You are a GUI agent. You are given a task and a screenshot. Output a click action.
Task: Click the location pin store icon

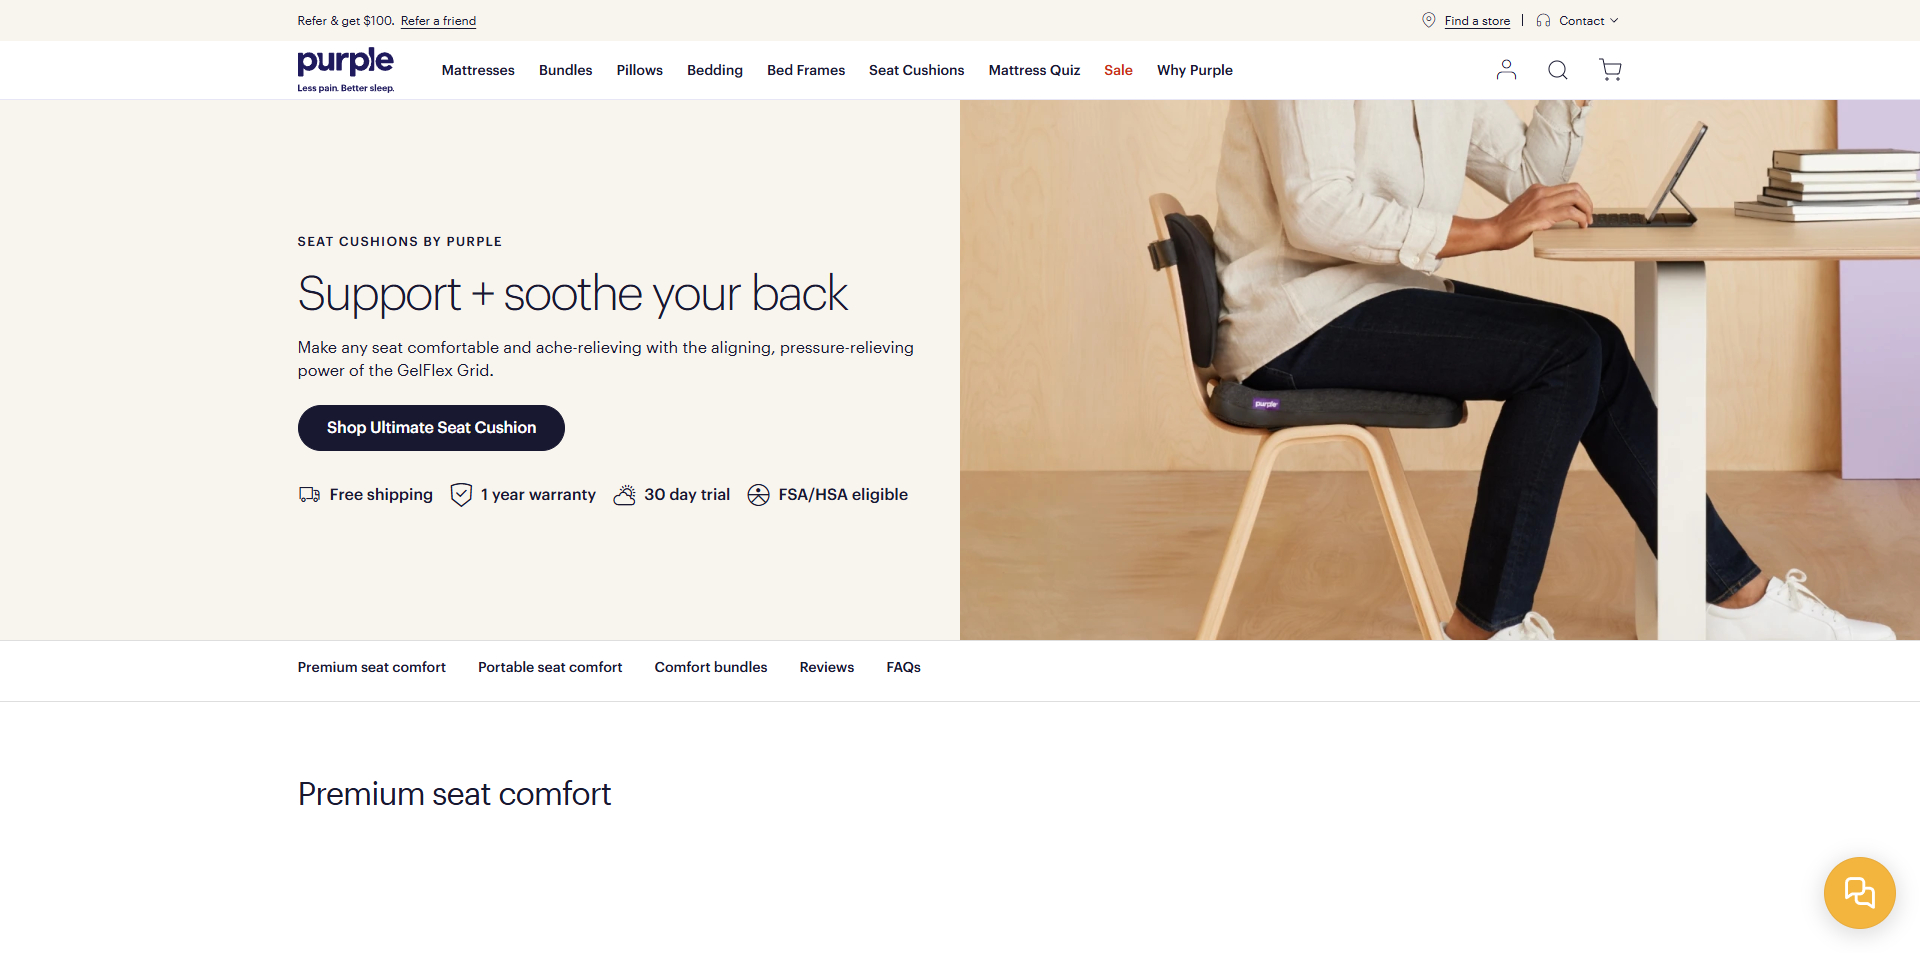(x=1429, y=20)
